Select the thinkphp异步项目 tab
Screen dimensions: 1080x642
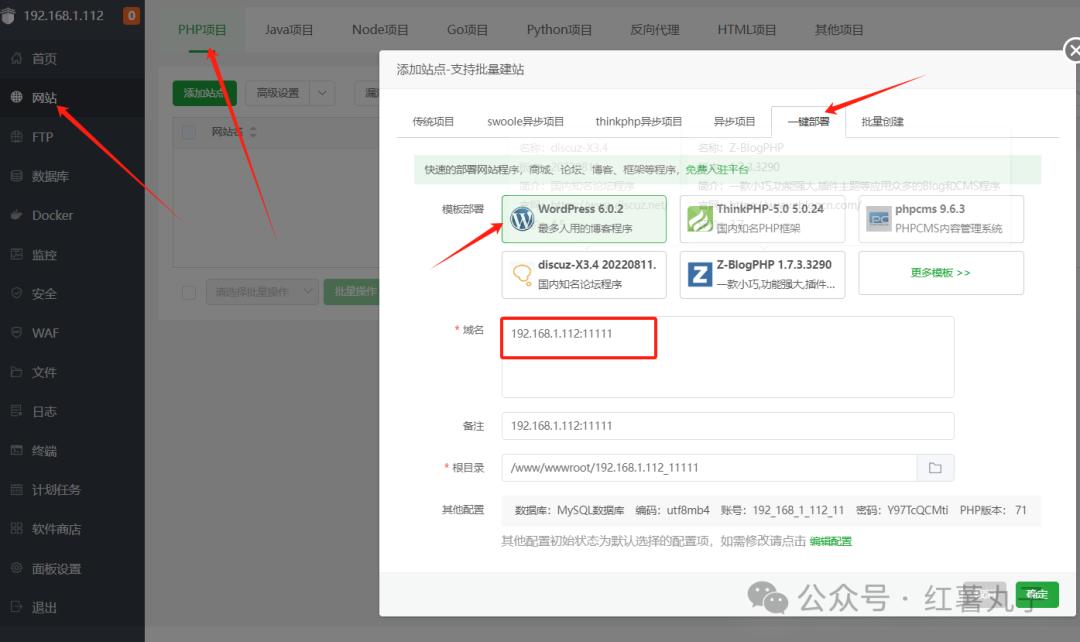(x=638, y=121)
